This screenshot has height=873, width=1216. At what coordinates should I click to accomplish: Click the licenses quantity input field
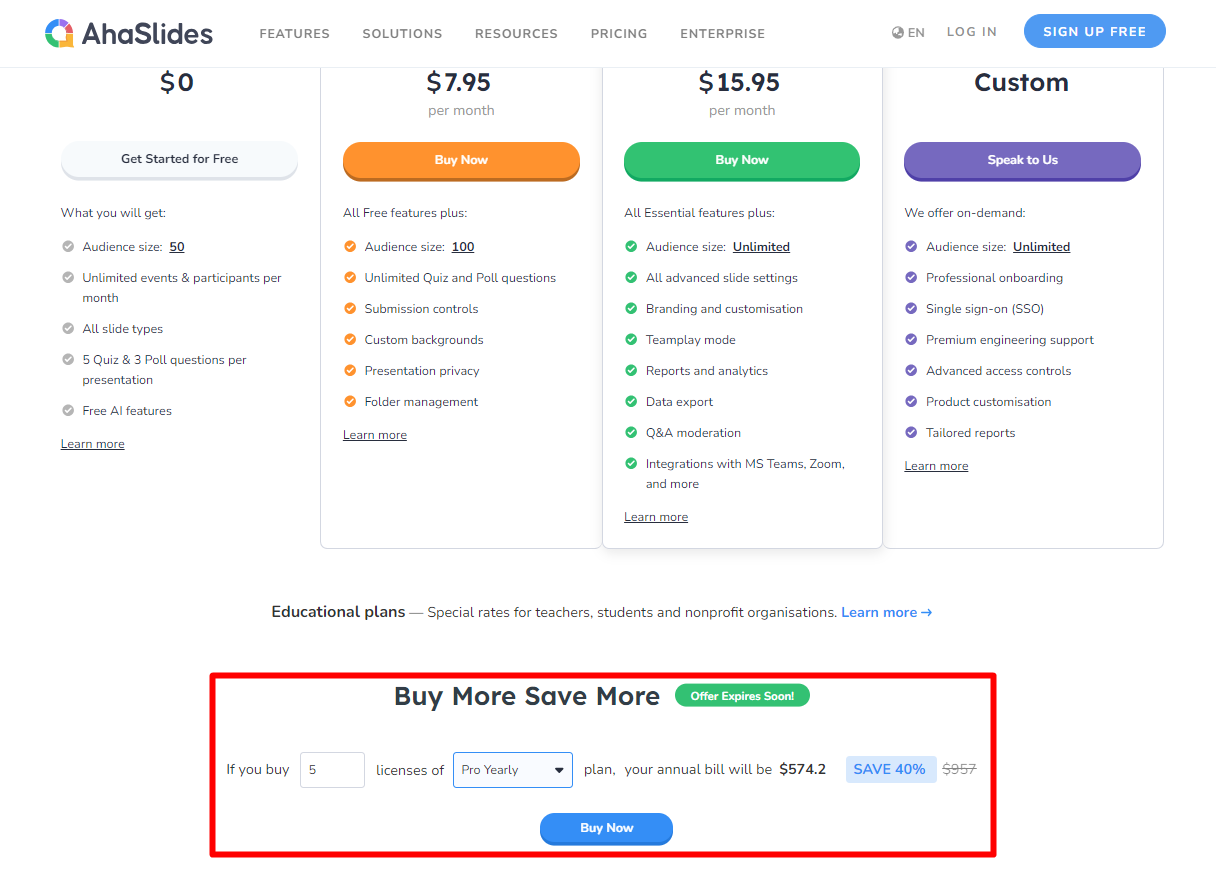coord(332,770)
